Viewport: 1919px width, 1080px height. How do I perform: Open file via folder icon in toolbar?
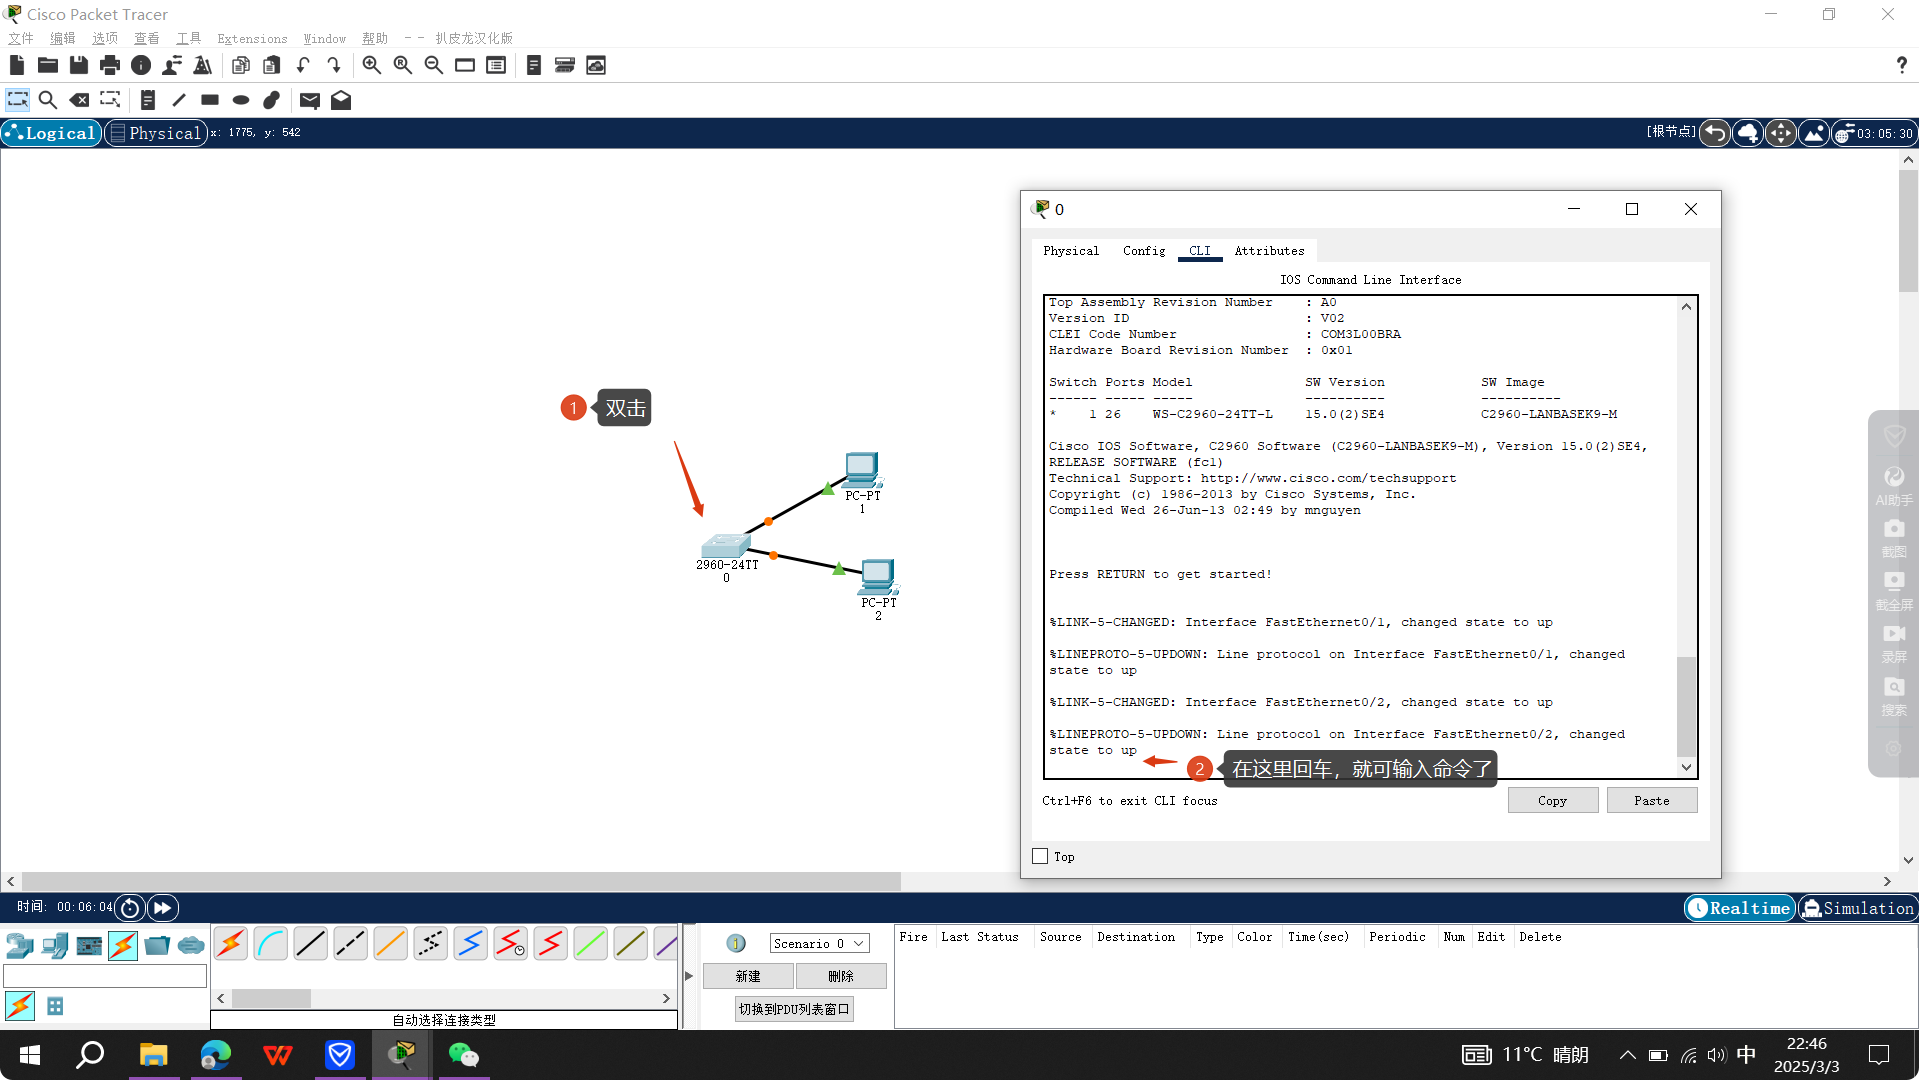click(48, 66)
